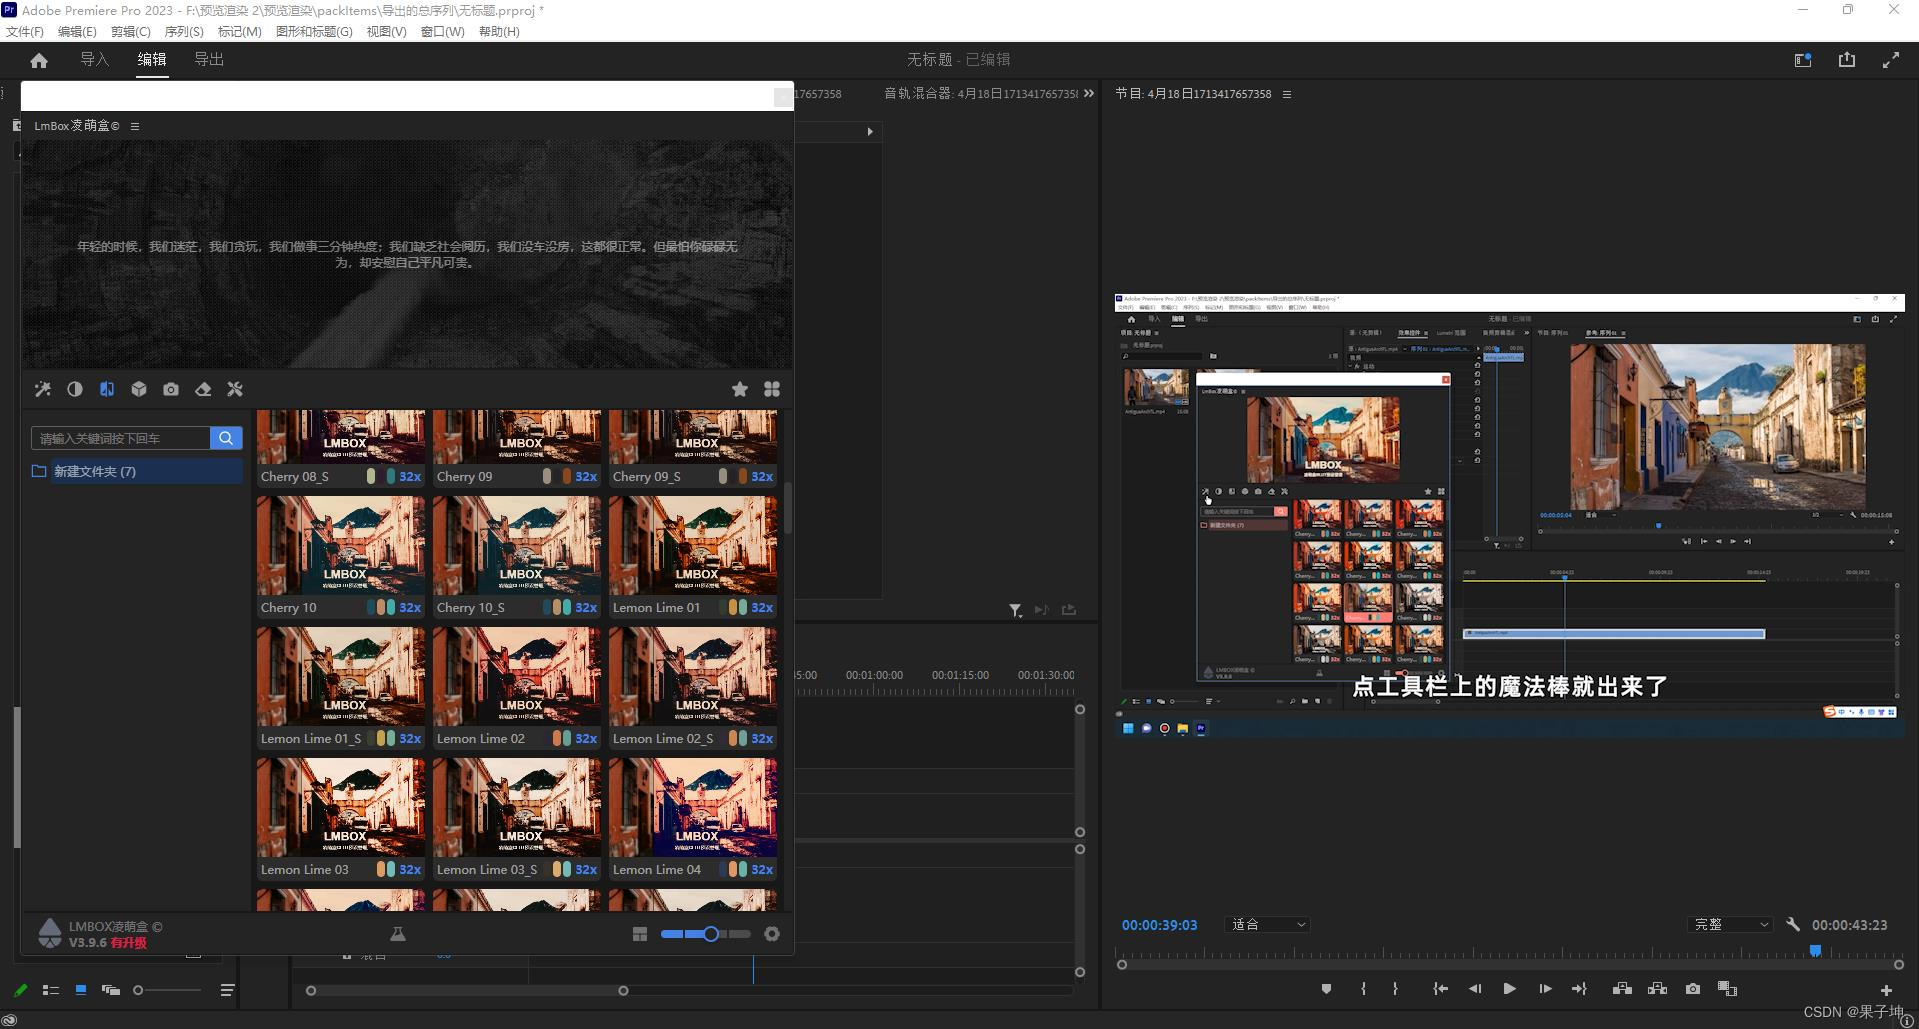This screenshot has width=1919, height=1029.
Task: Click Step Back one frame
Action: tap(1475, 989)
